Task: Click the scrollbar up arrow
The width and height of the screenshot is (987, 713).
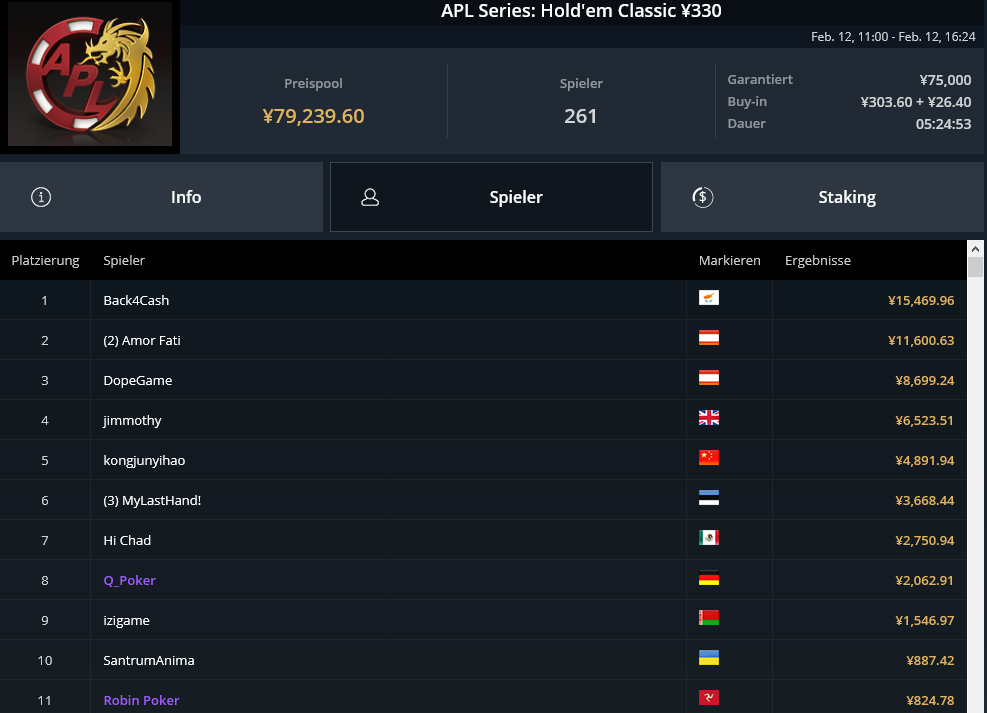Action: coord(975,249)
